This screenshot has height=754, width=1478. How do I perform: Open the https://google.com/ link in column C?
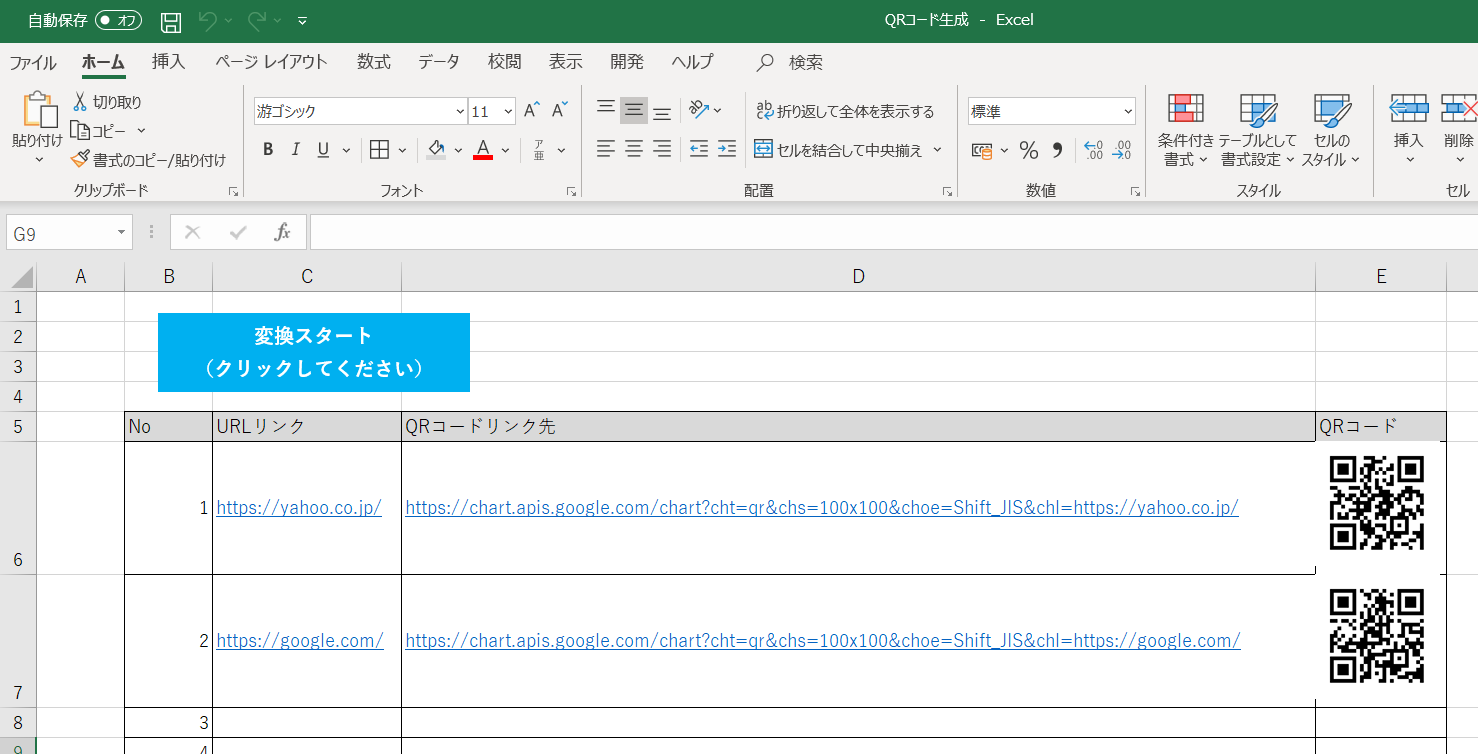pos(300,641)
